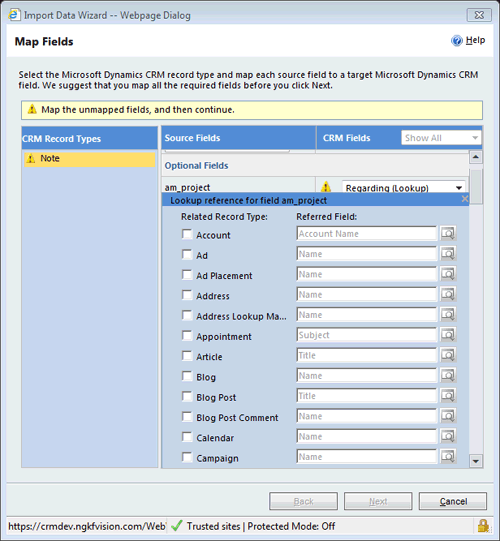Click the Name field in Ad row
The image size is (500, 541).
coord(366,254)
